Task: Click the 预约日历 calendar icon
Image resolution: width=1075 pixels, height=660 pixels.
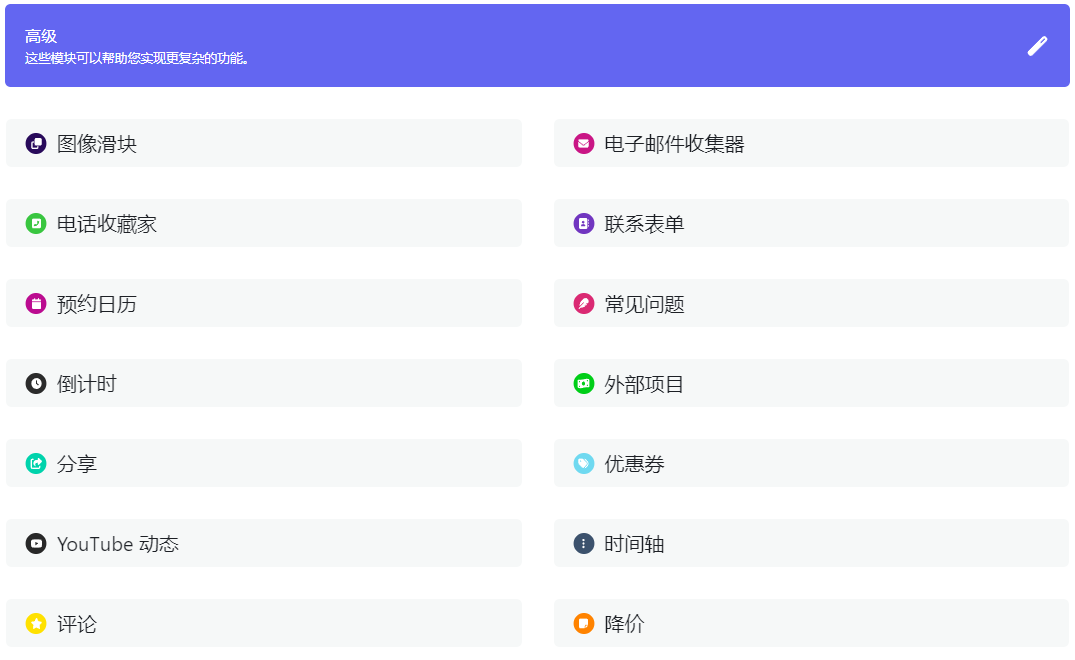Action: (x=36, y=304)
